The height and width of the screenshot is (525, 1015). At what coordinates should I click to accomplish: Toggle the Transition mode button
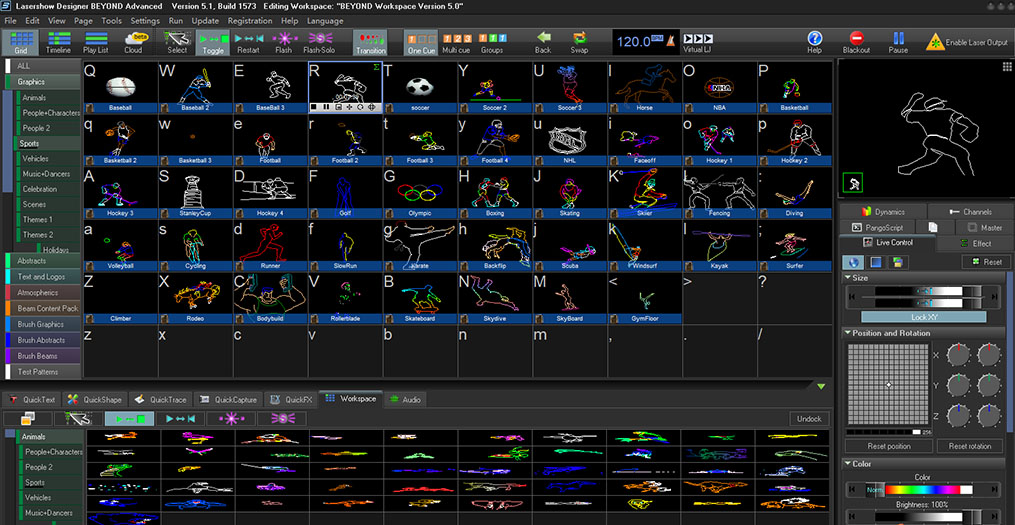pos(370,42)
